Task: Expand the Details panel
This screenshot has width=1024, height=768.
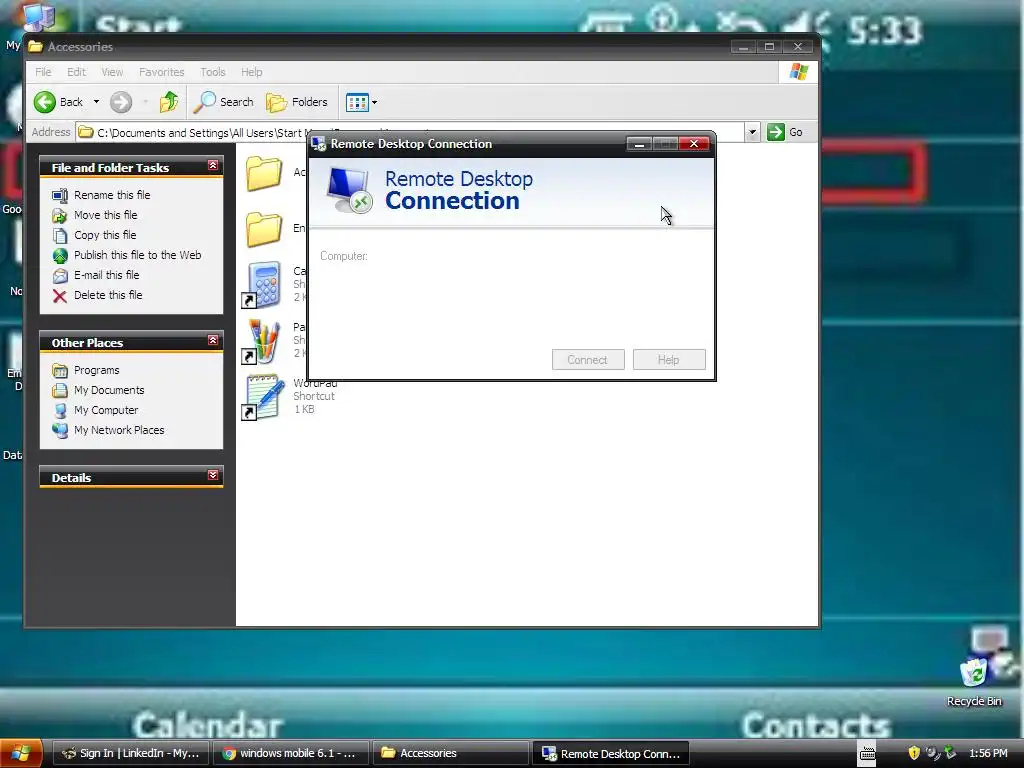Action: [213, 475]
